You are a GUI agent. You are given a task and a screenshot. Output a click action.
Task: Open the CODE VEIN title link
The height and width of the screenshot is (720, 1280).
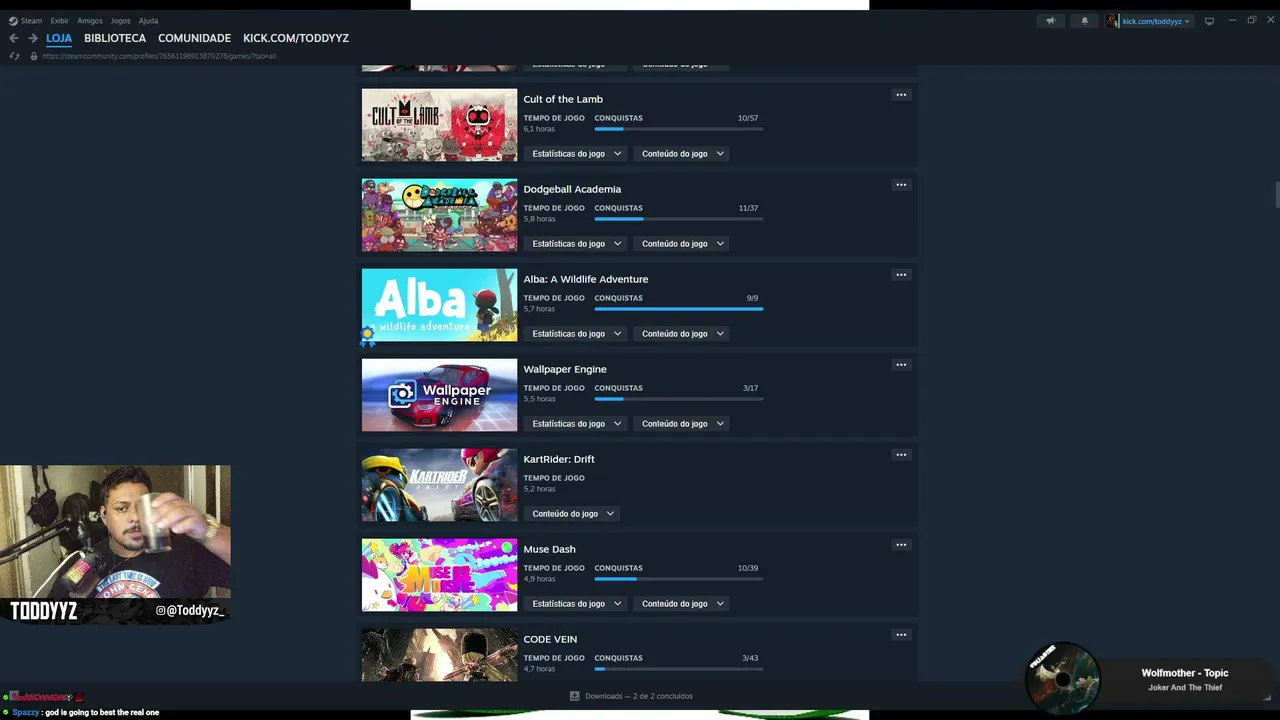tap(550, 639)
